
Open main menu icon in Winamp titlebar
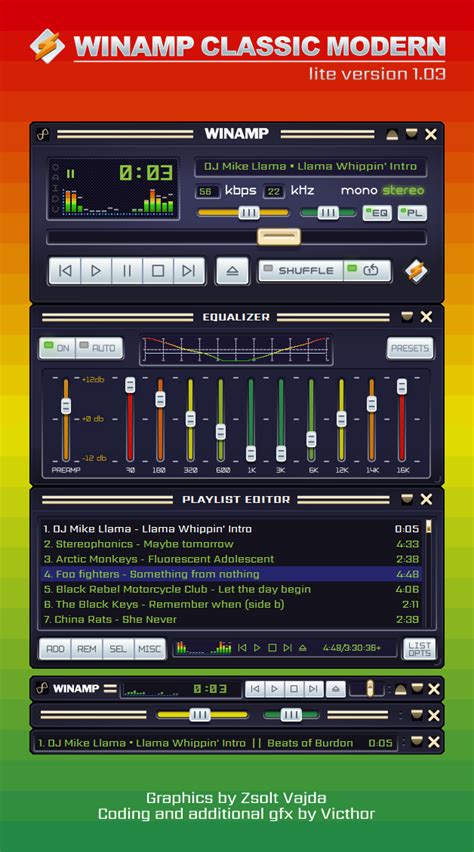[x=43, y=134]
